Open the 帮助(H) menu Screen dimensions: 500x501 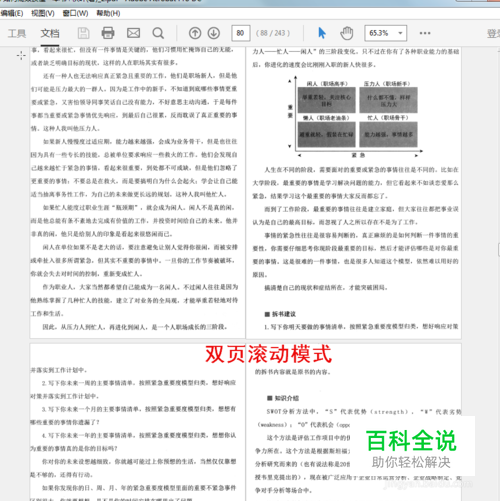pyautogui.click(x=108, y=13)
